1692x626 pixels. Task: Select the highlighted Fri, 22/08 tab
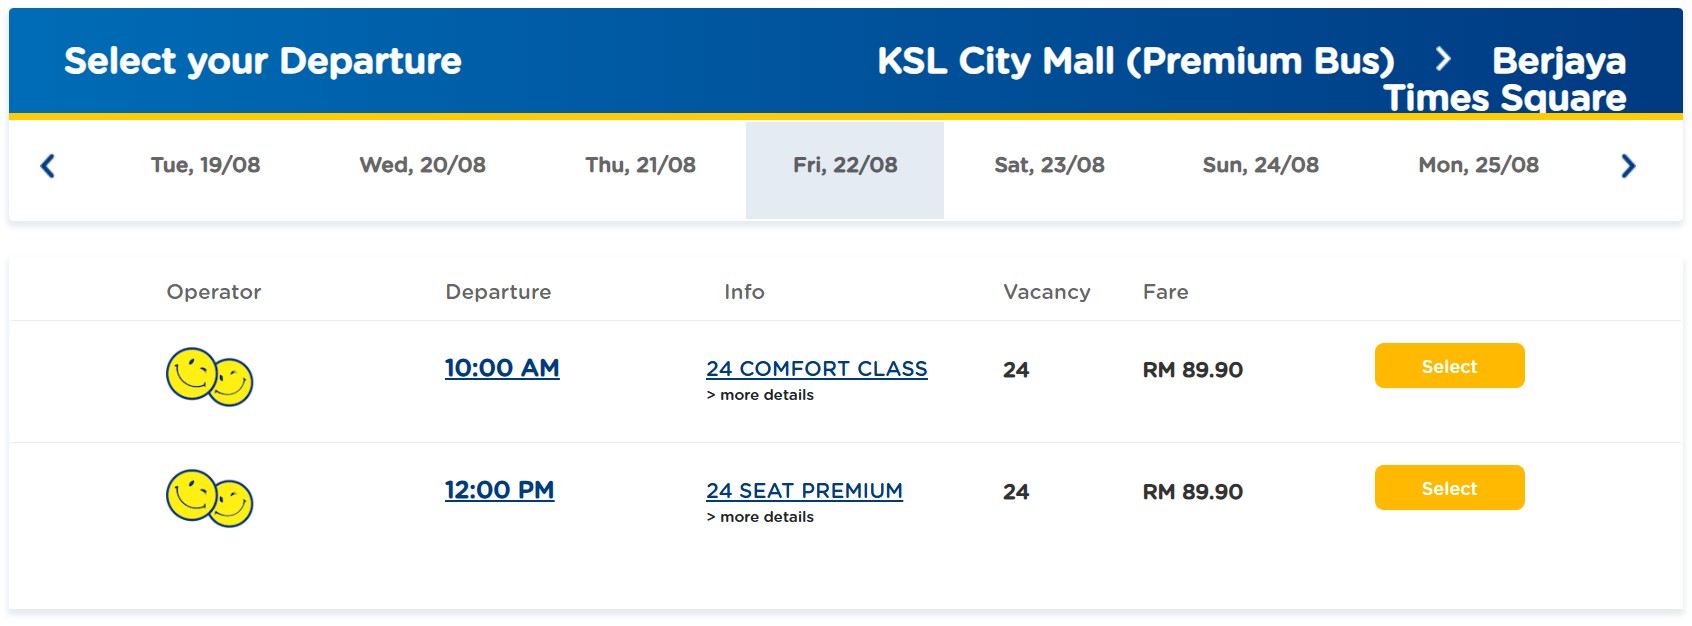pos(845,165)
